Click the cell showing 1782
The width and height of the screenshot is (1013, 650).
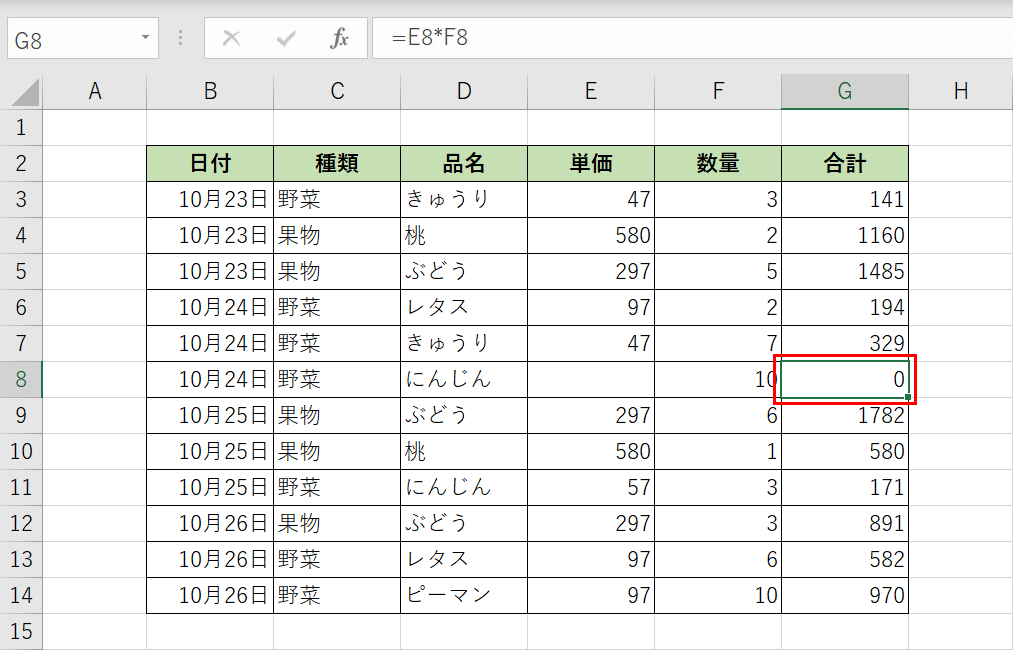click(845, 415)
